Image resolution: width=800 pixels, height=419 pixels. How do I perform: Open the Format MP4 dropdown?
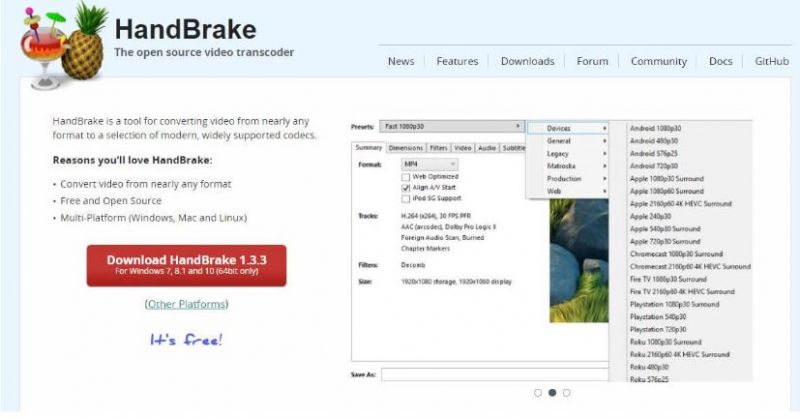point(429,163)
